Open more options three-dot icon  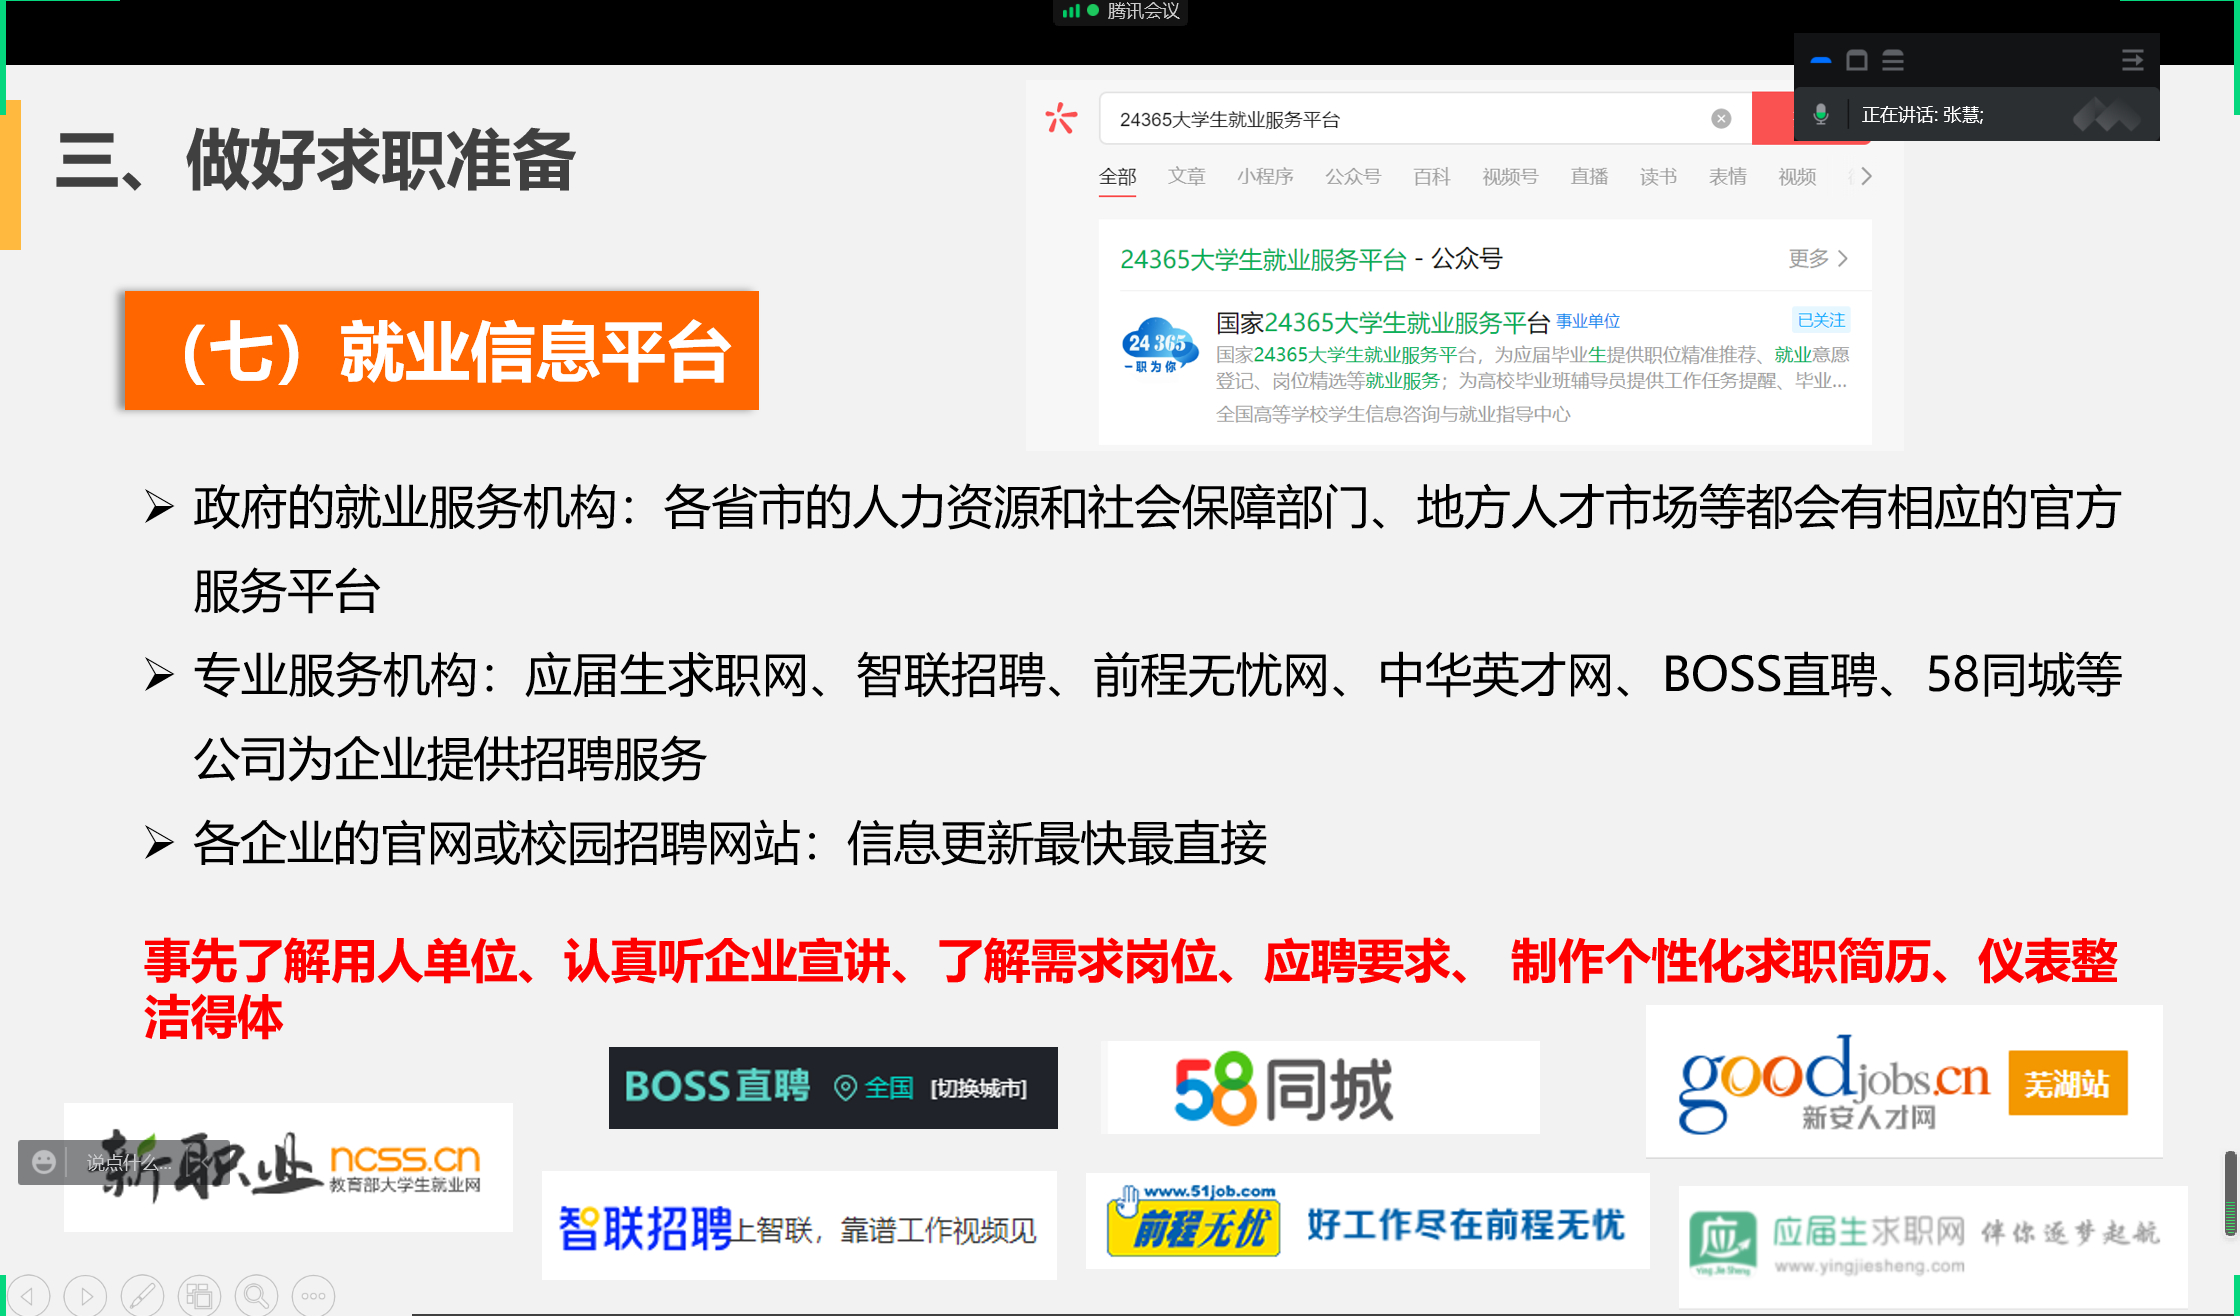coord(313,1296)
